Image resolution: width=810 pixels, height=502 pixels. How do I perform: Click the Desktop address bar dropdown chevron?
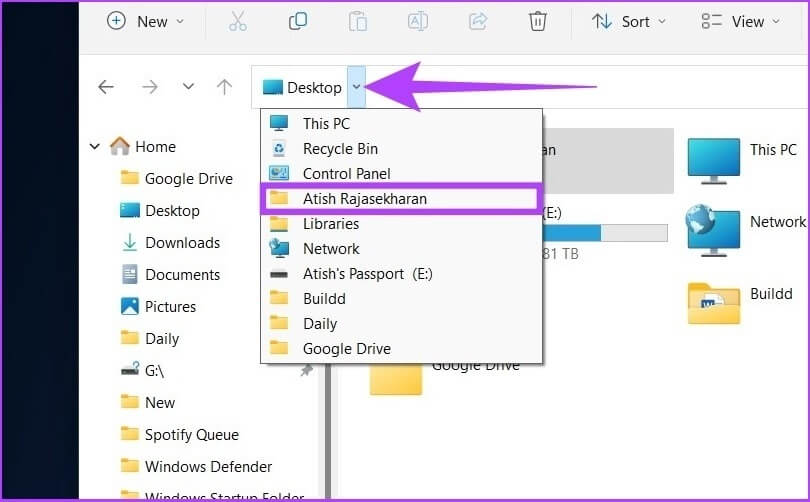click(x=356, y=87)
